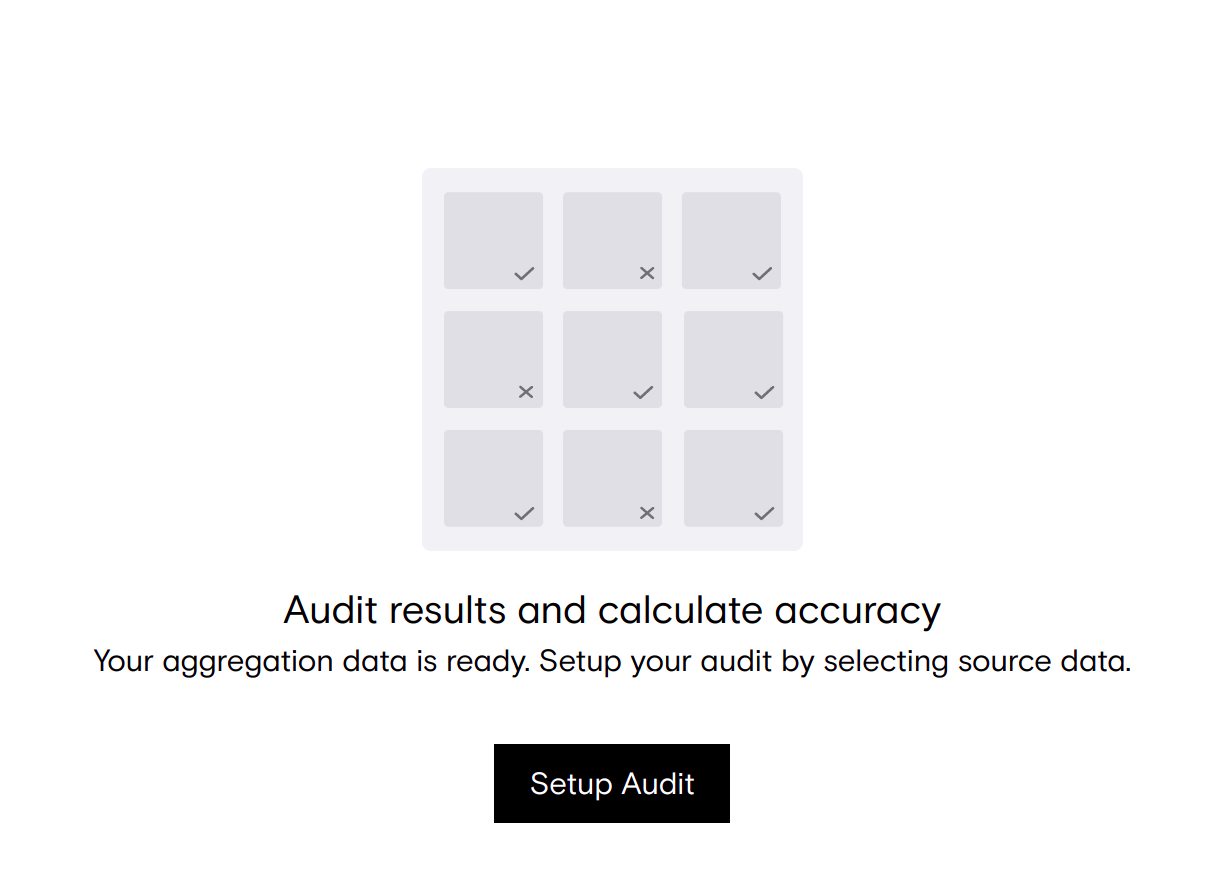Click the checkmark in the top-left tile
The height and width of the screenshot is (874, 1222).
[x=524, y=273]
